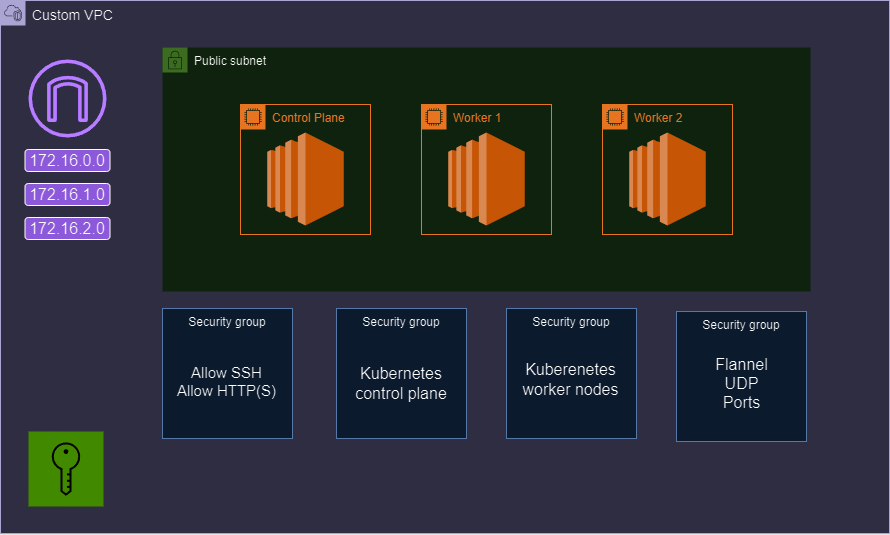Screen dimensions: 890x535
Task: Select the Public subnet lock icon
Action: pyautogui.click(x=175, y=60)
